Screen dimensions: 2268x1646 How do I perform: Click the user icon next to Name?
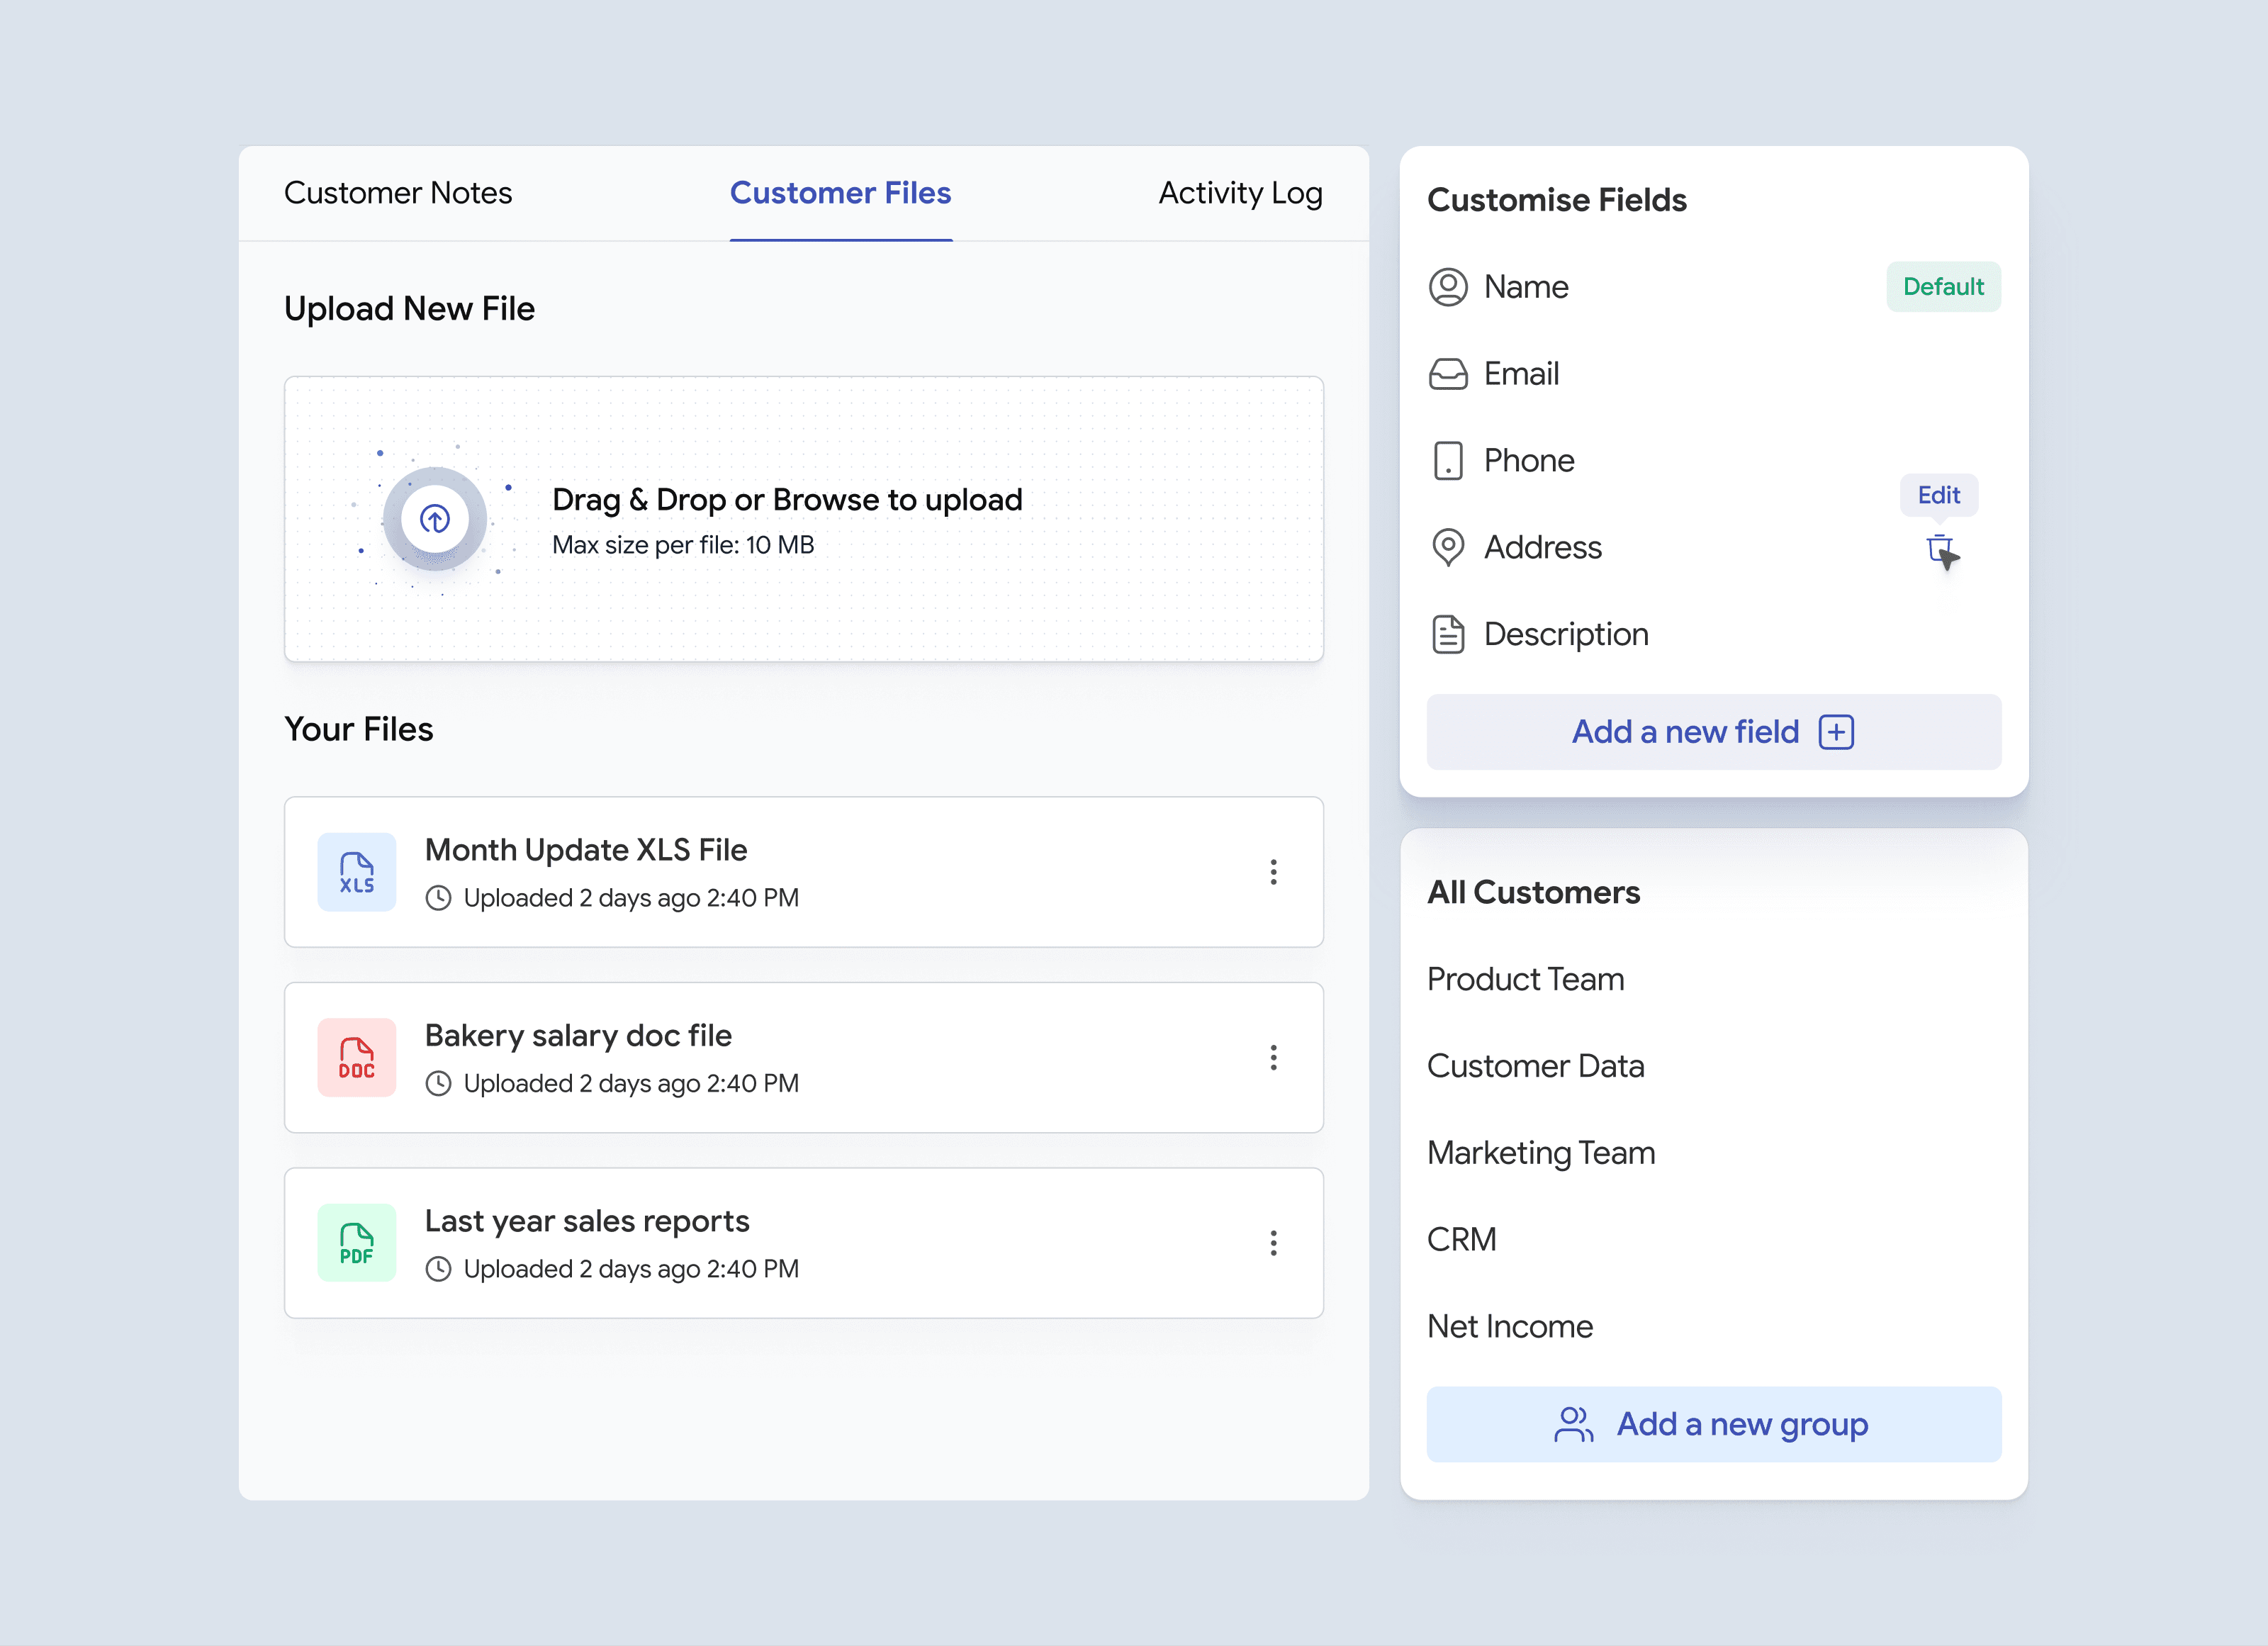[1448, 287]
